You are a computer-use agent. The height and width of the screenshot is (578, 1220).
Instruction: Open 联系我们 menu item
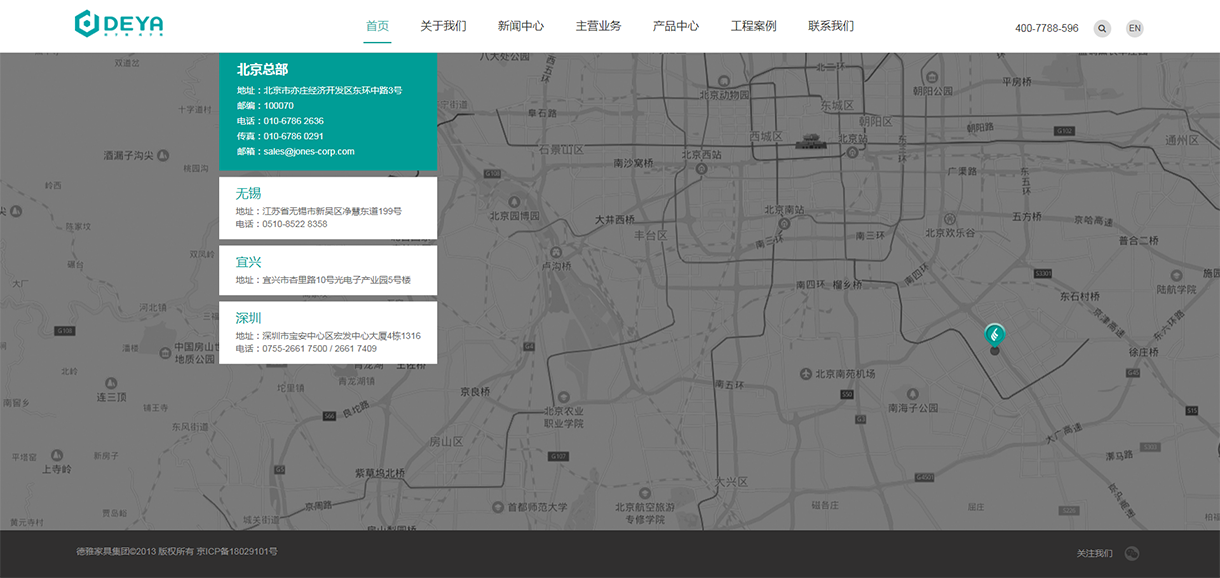[831, 26]
